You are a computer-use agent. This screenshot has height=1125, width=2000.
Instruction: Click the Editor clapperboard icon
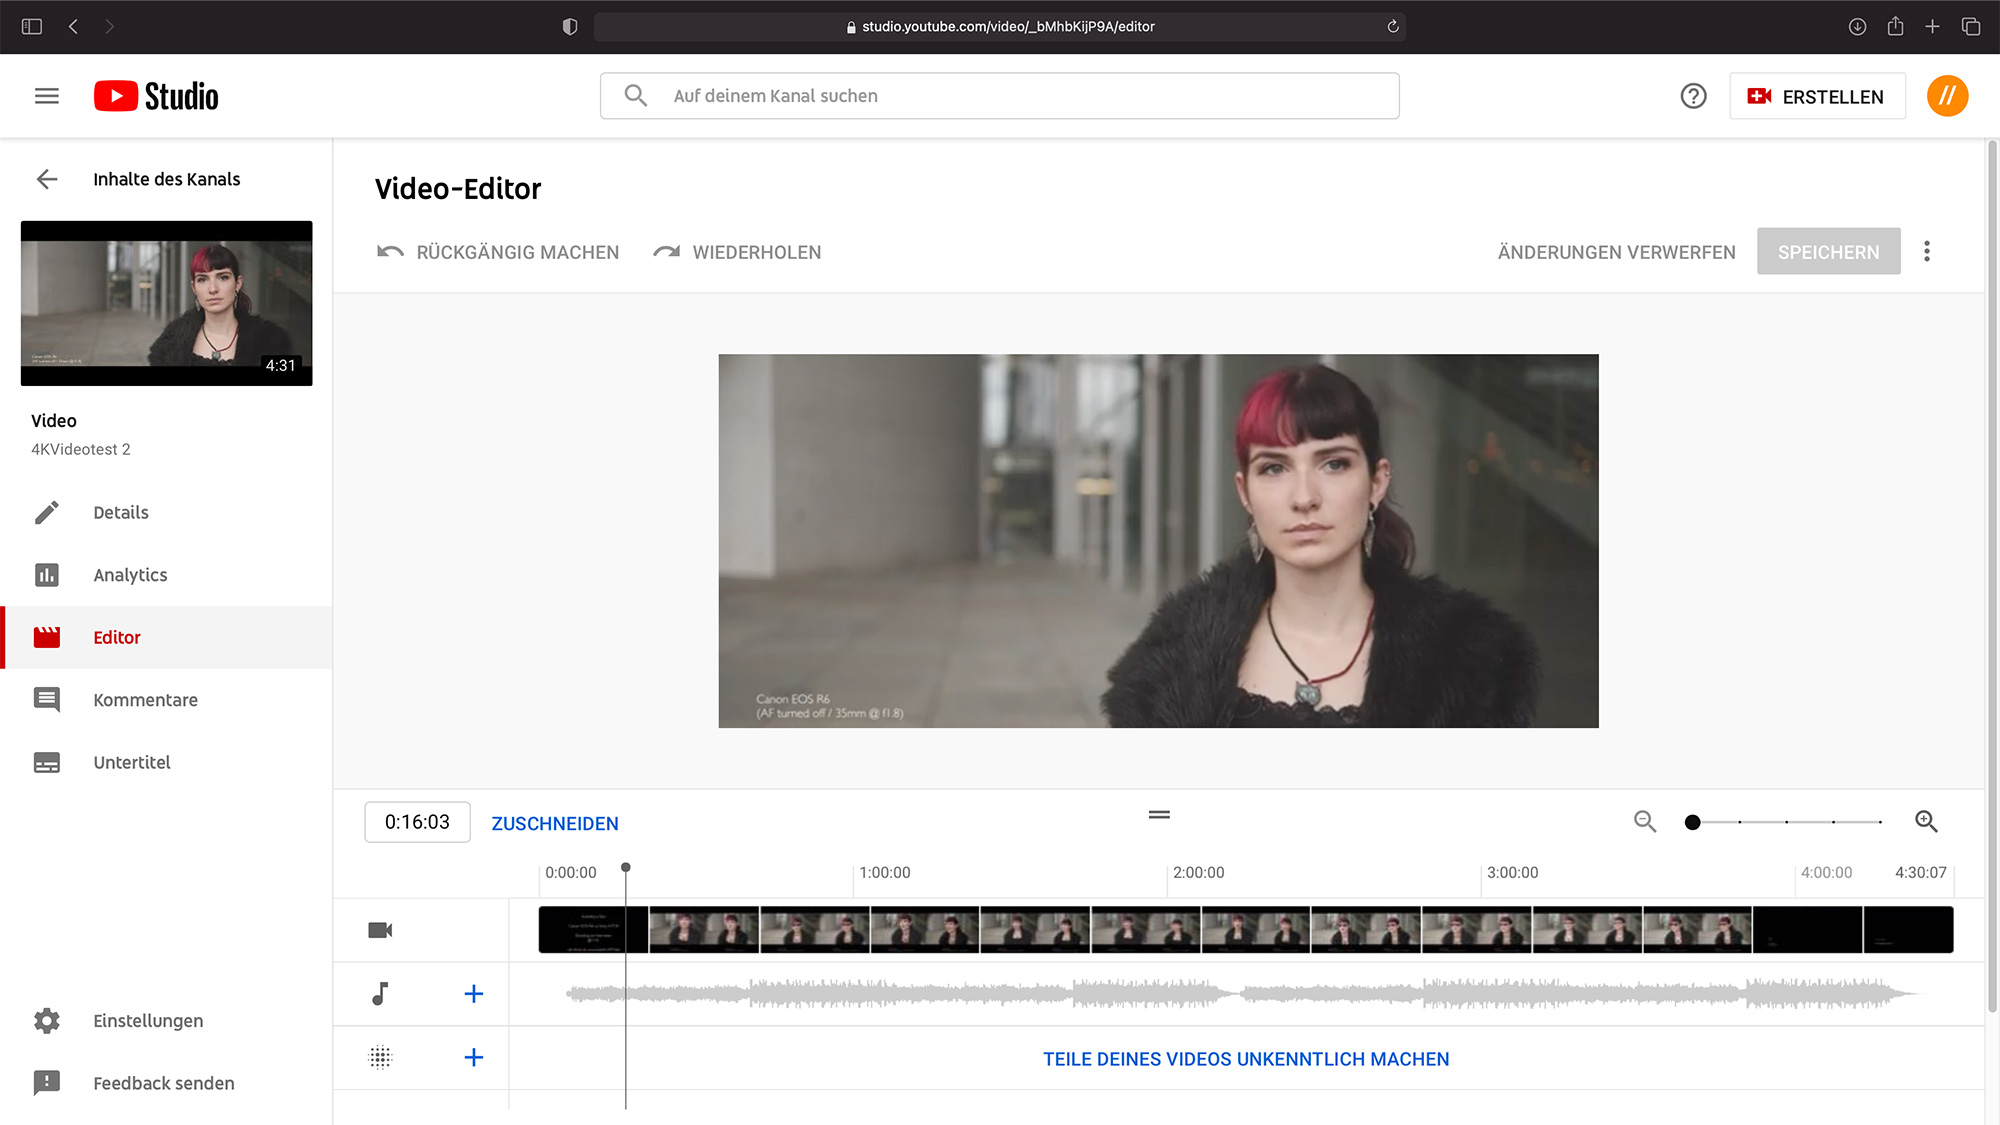click(47, 637)
